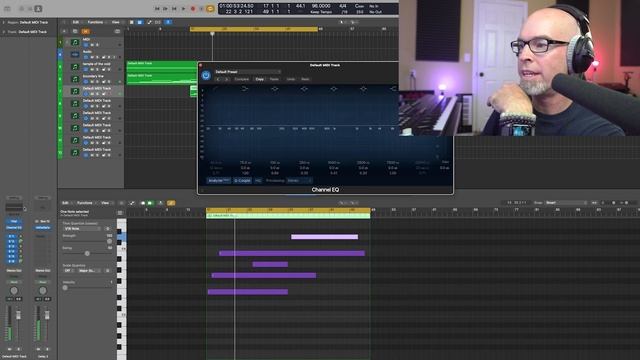The width and height of the screenshot is (640, 360).
Task: Click the Add Track plus icon
Action: pos(64,31)
